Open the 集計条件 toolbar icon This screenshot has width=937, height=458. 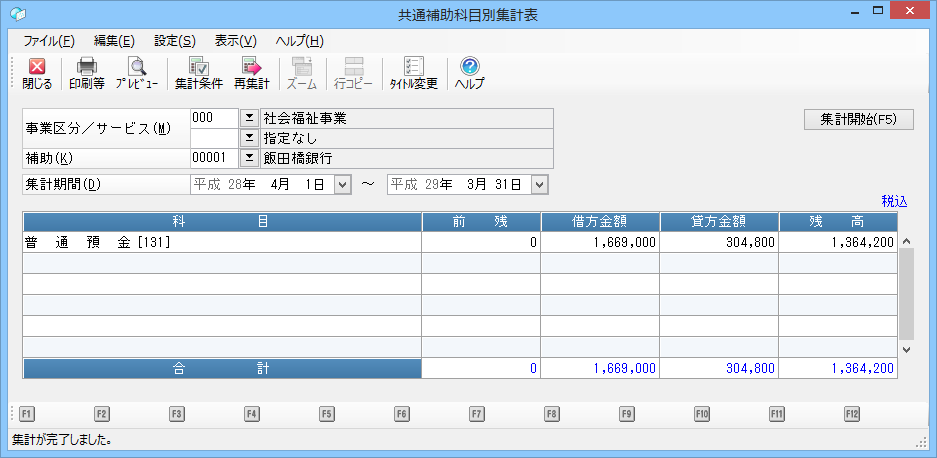click(x=198, y=74)
